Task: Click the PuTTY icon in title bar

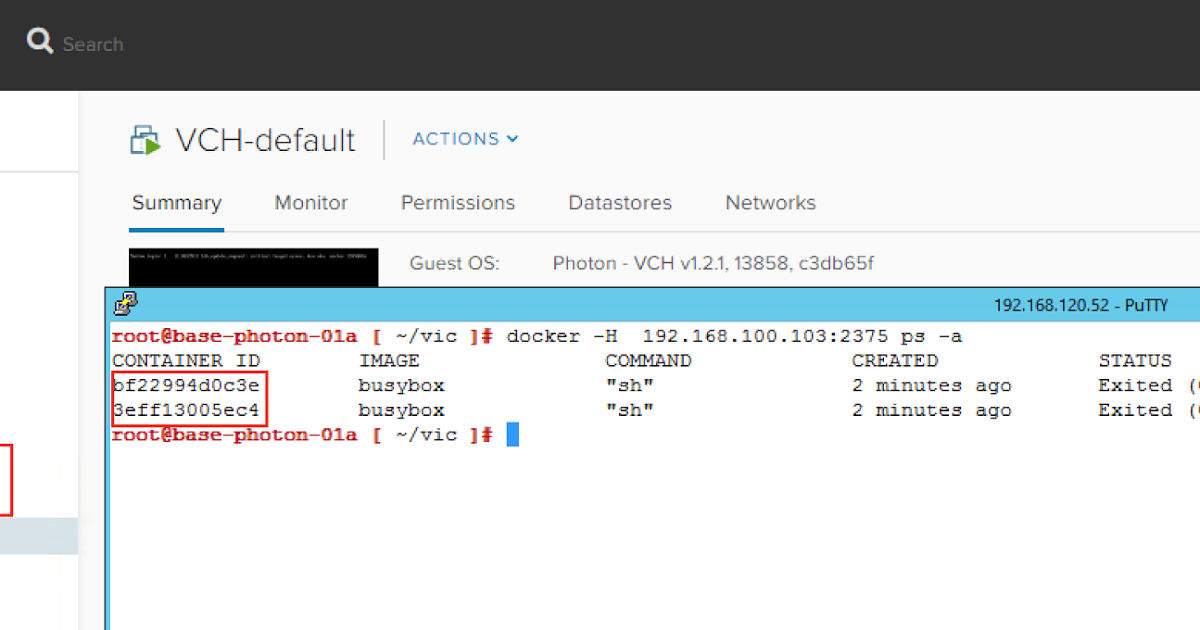Action: click(126, 303)
